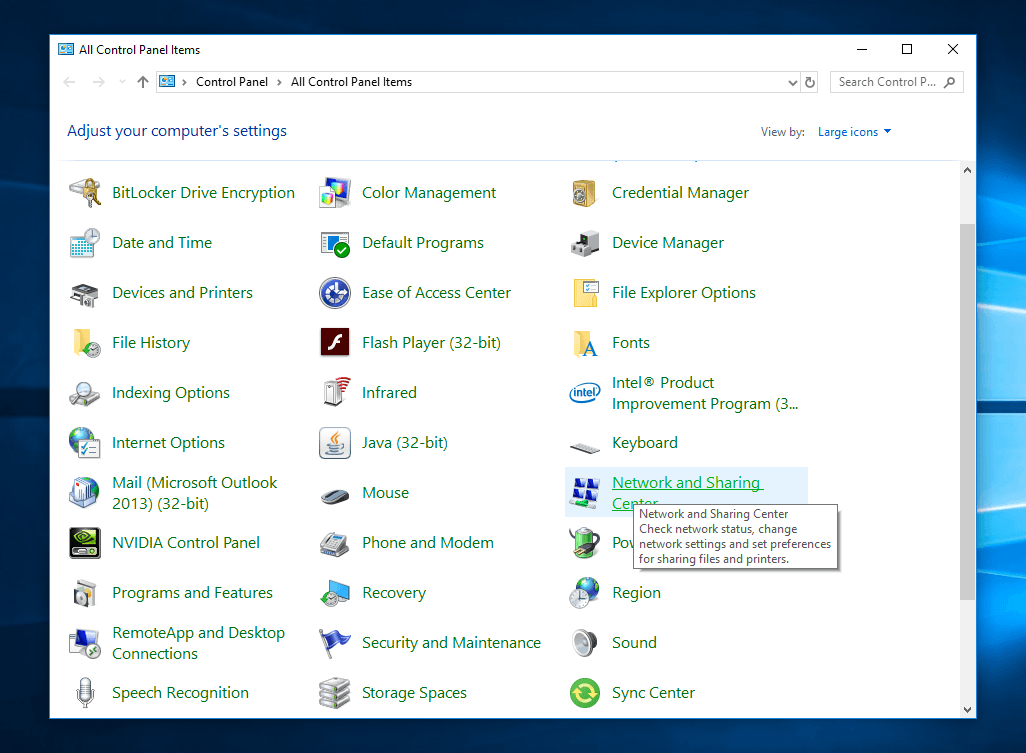The image size is (1026, 753).
Task: Open the Programs and Features link
Action: click(x=192, y=593)
